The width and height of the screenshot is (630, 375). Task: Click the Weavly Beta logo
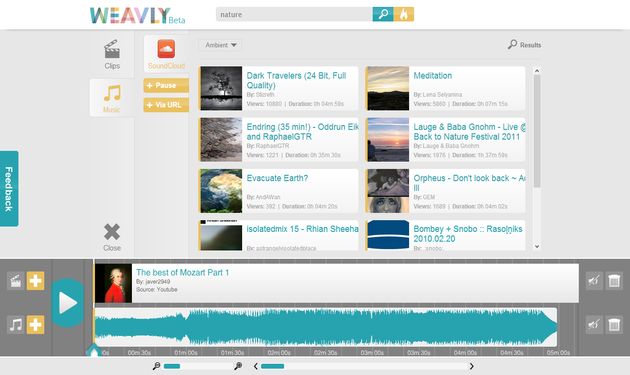[137, 16]
